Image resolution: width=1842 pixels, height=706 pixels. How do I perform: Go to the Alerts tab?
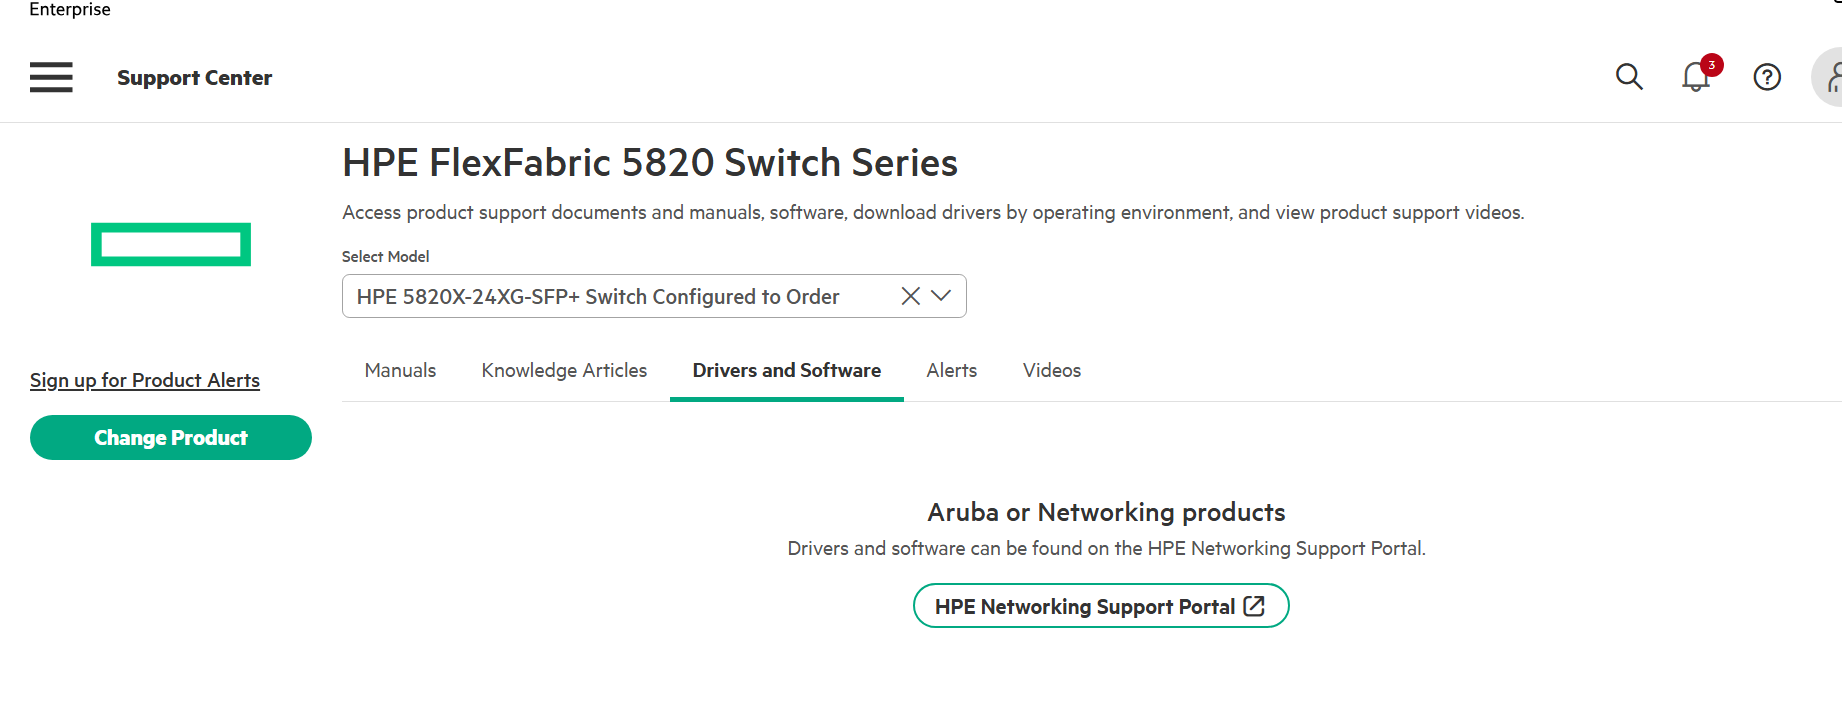click(951, 371)
